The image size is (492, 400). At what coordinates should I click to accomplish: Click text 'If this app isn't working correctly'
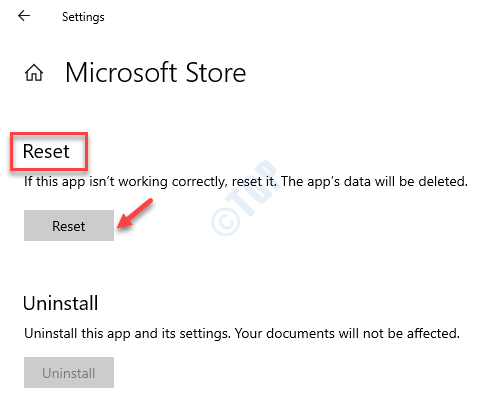pyautogui.click(x=126, y=182)
